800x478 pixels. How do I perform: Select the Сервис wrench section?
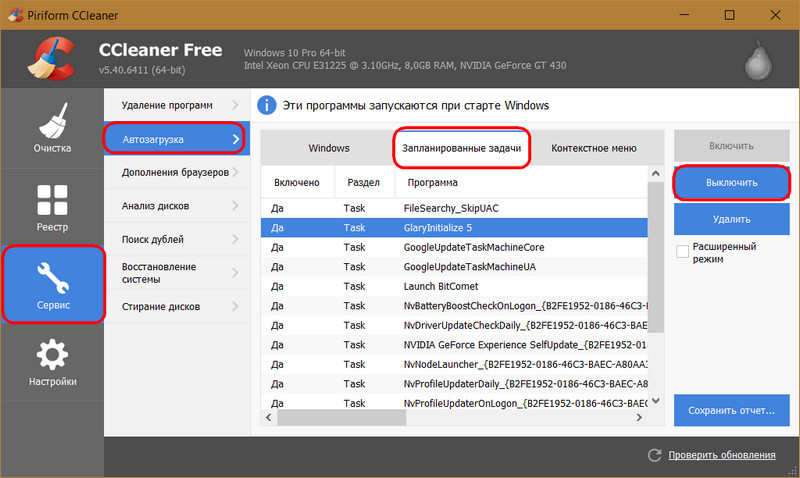point(52,284)
